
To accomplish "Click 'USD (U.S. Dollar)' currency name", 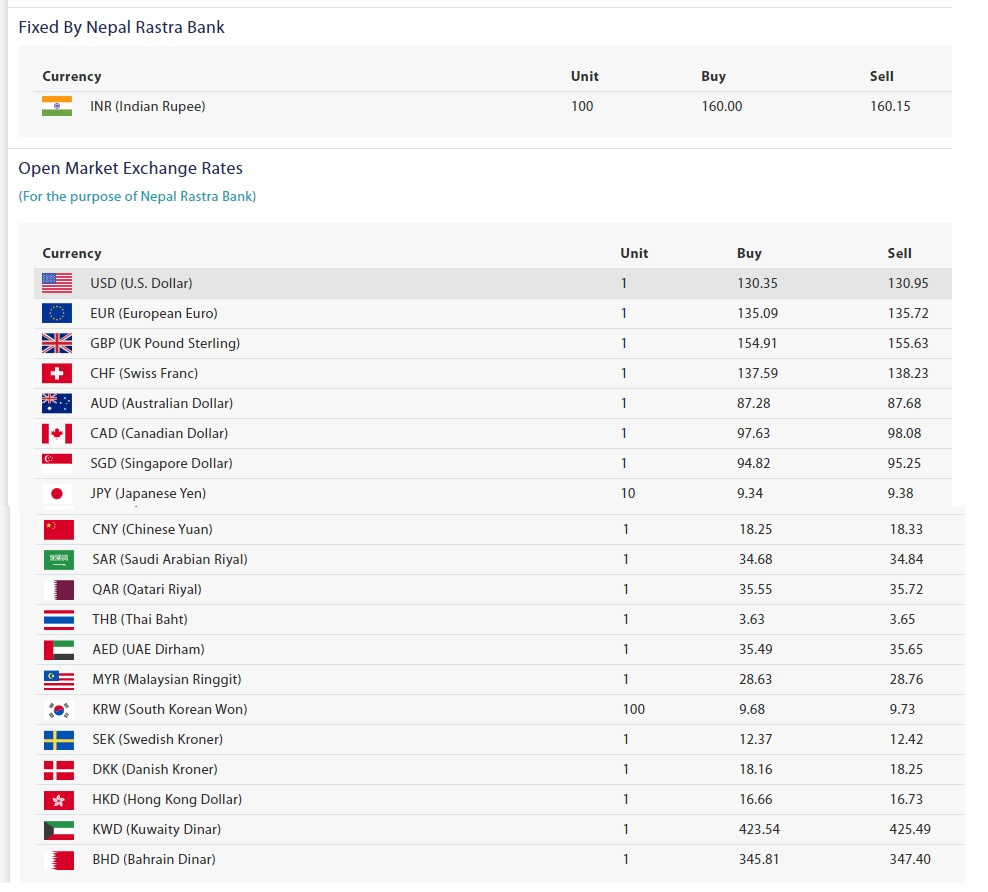I will click(x=141, y=283).
